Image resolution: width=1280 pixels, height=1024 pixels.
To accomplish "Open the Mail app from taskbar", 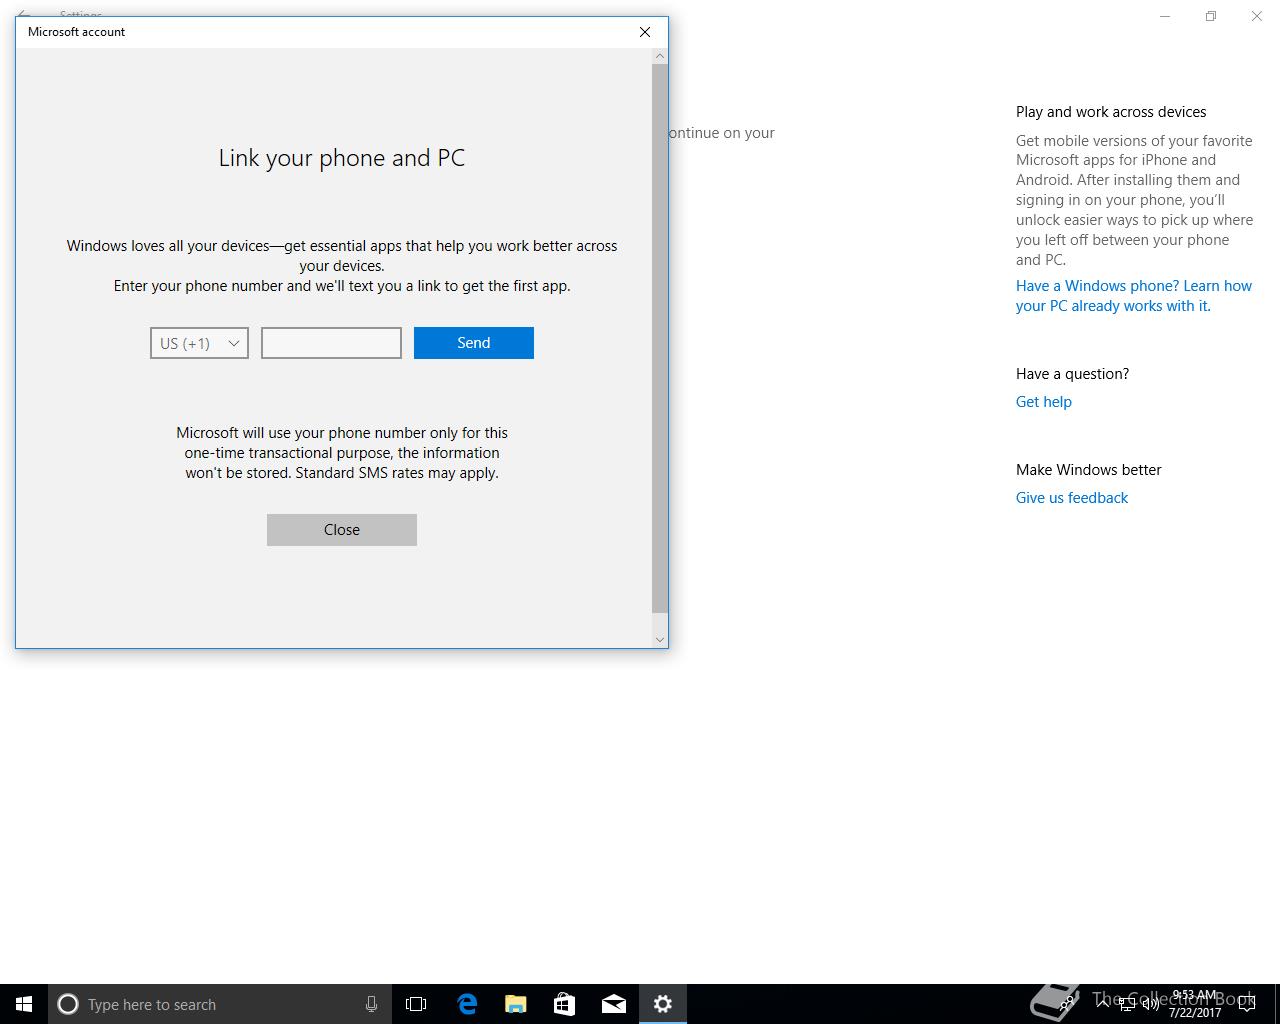I will 614,1004.
